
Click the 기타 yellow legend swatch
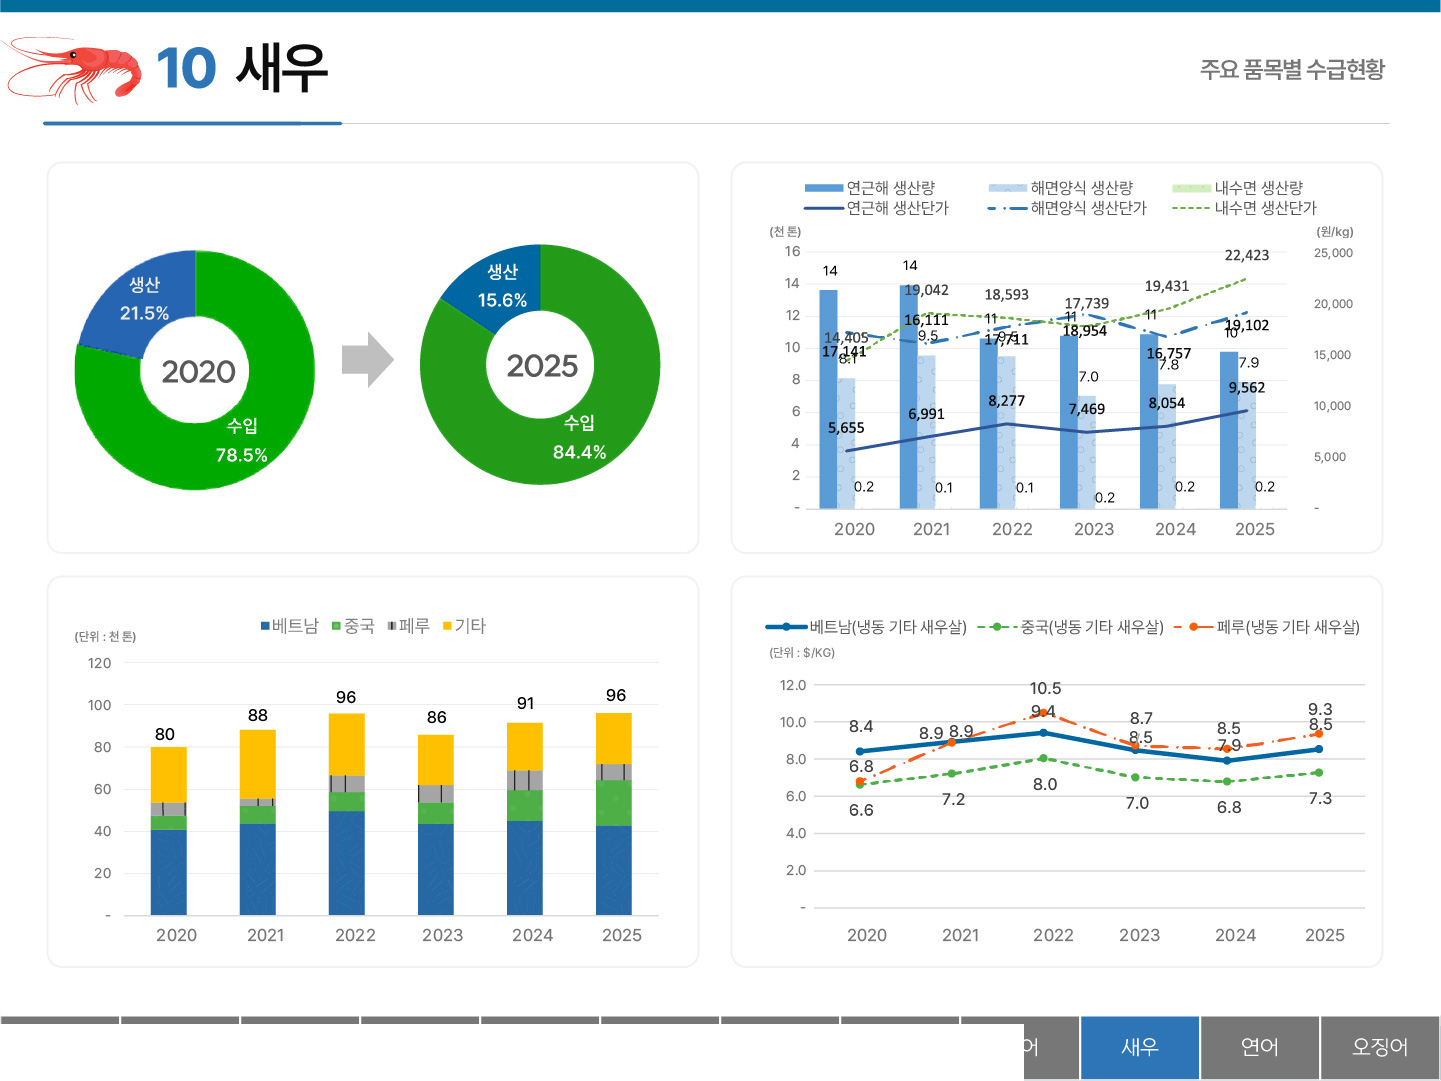point(447,626)
